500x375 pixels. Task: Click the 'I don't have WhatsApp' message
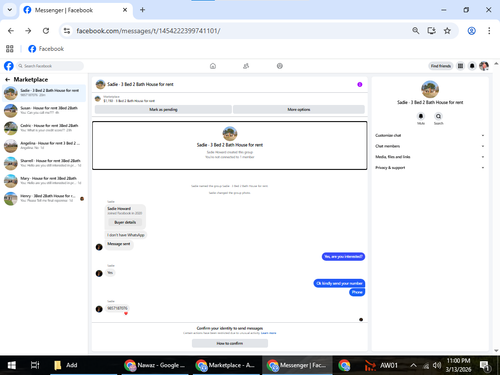126,235
